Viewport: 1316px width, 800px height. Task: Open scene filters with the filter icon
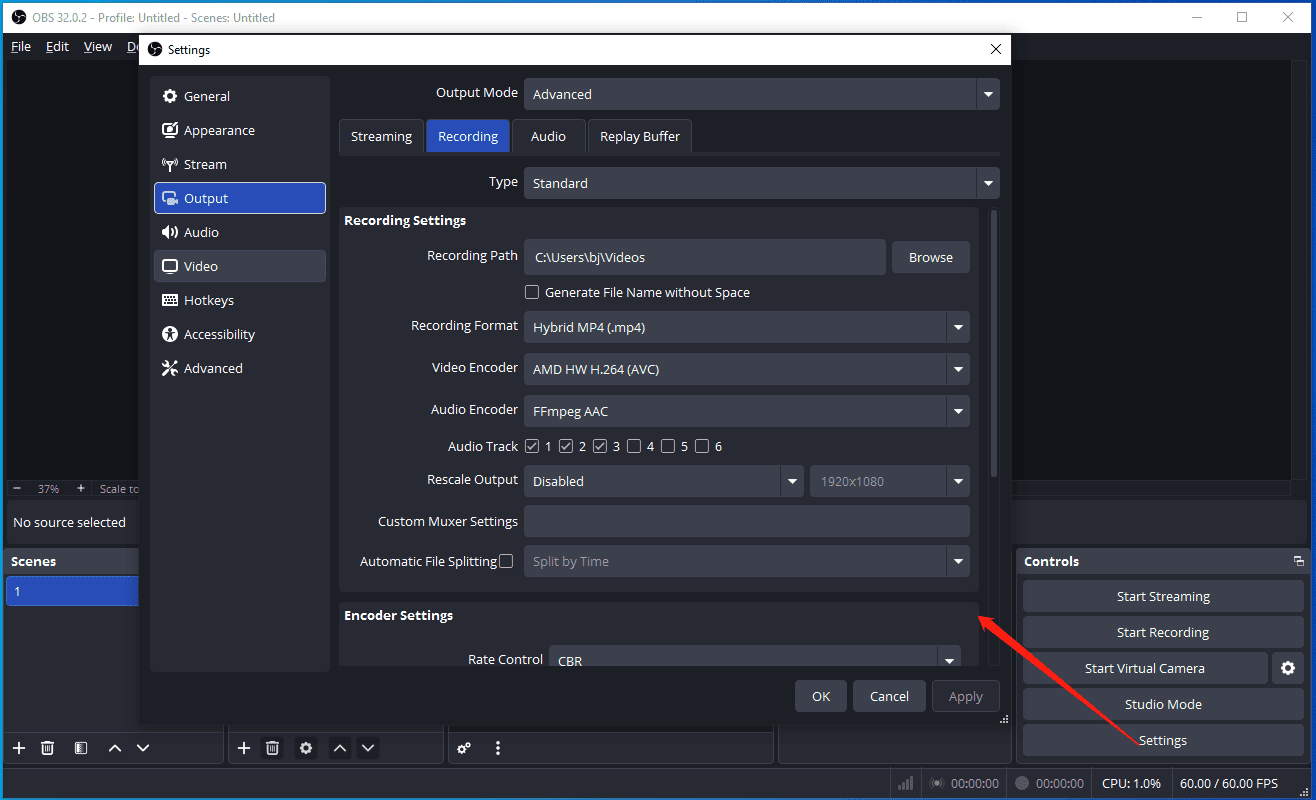(80, 747)
